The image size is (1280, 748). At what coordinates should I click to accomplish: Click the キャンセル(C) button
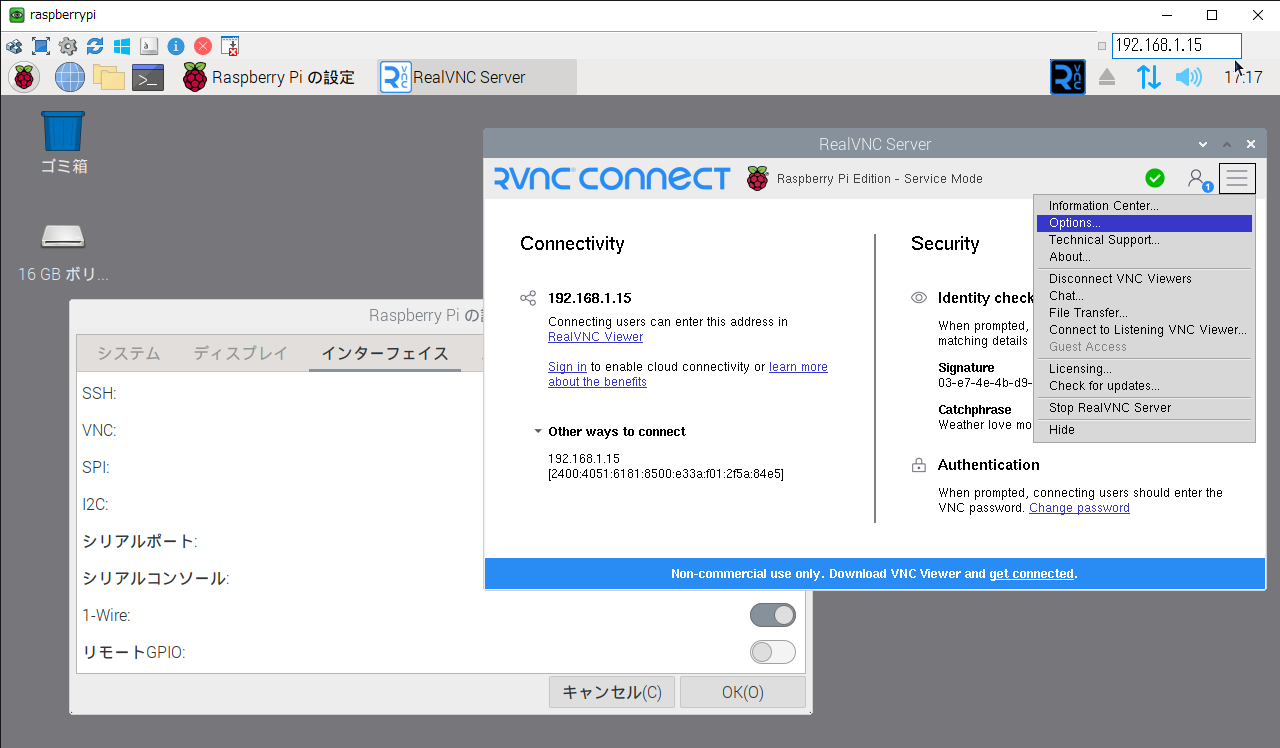coord(612,692)
